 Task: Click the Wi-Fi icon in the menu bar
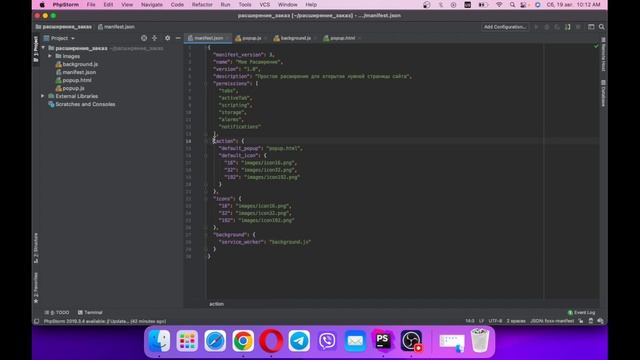(x=499, y=5)
